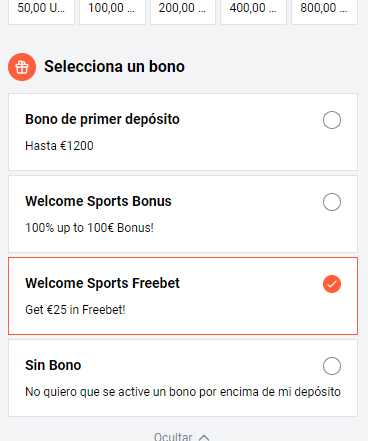The height and width of the screenshot is (441, 368).
Task: Click the '100% up to 100€ Bonus!' text
Action: pos(89,228)
